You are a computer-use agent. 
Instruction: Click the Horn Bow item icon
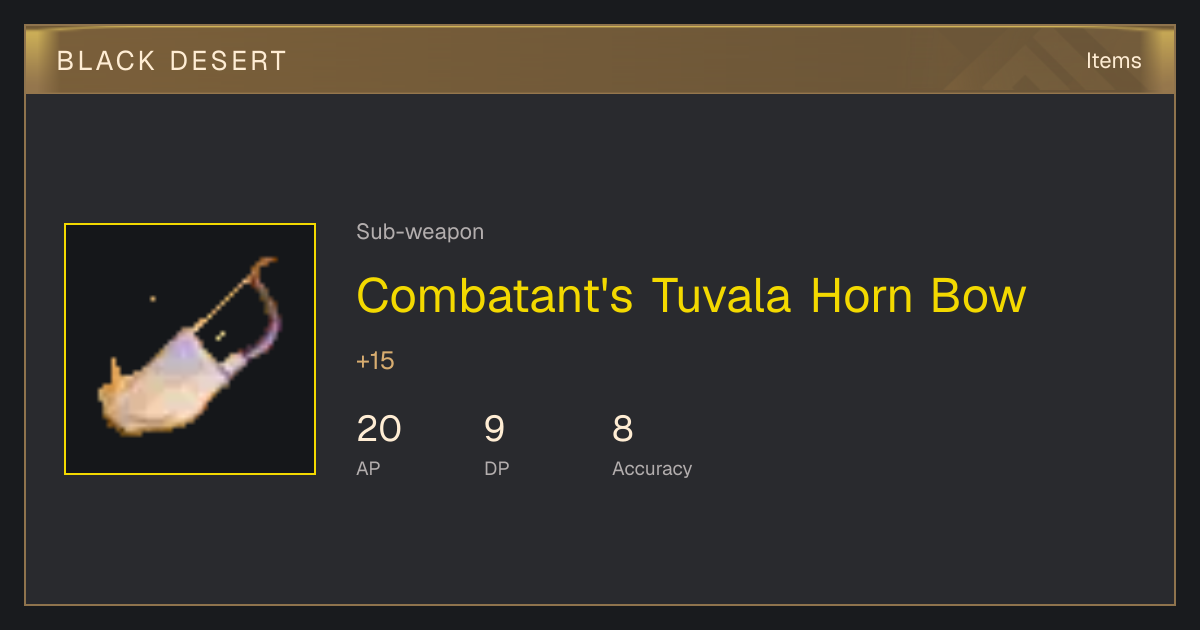point(190,349)
